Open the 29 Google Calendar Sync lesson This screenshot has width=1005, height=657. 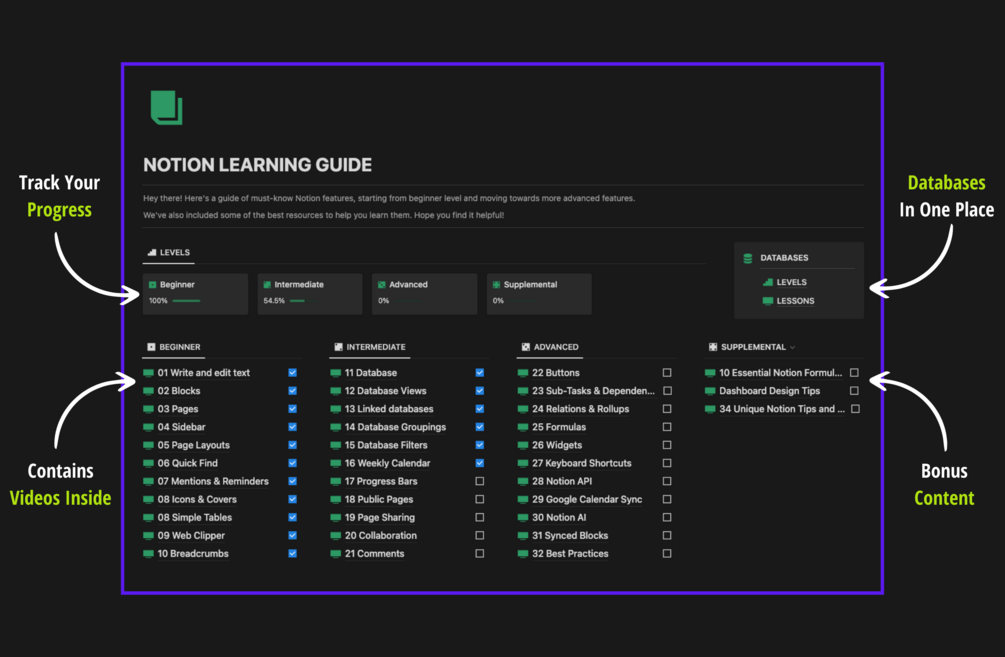click(x=586, y=499)
